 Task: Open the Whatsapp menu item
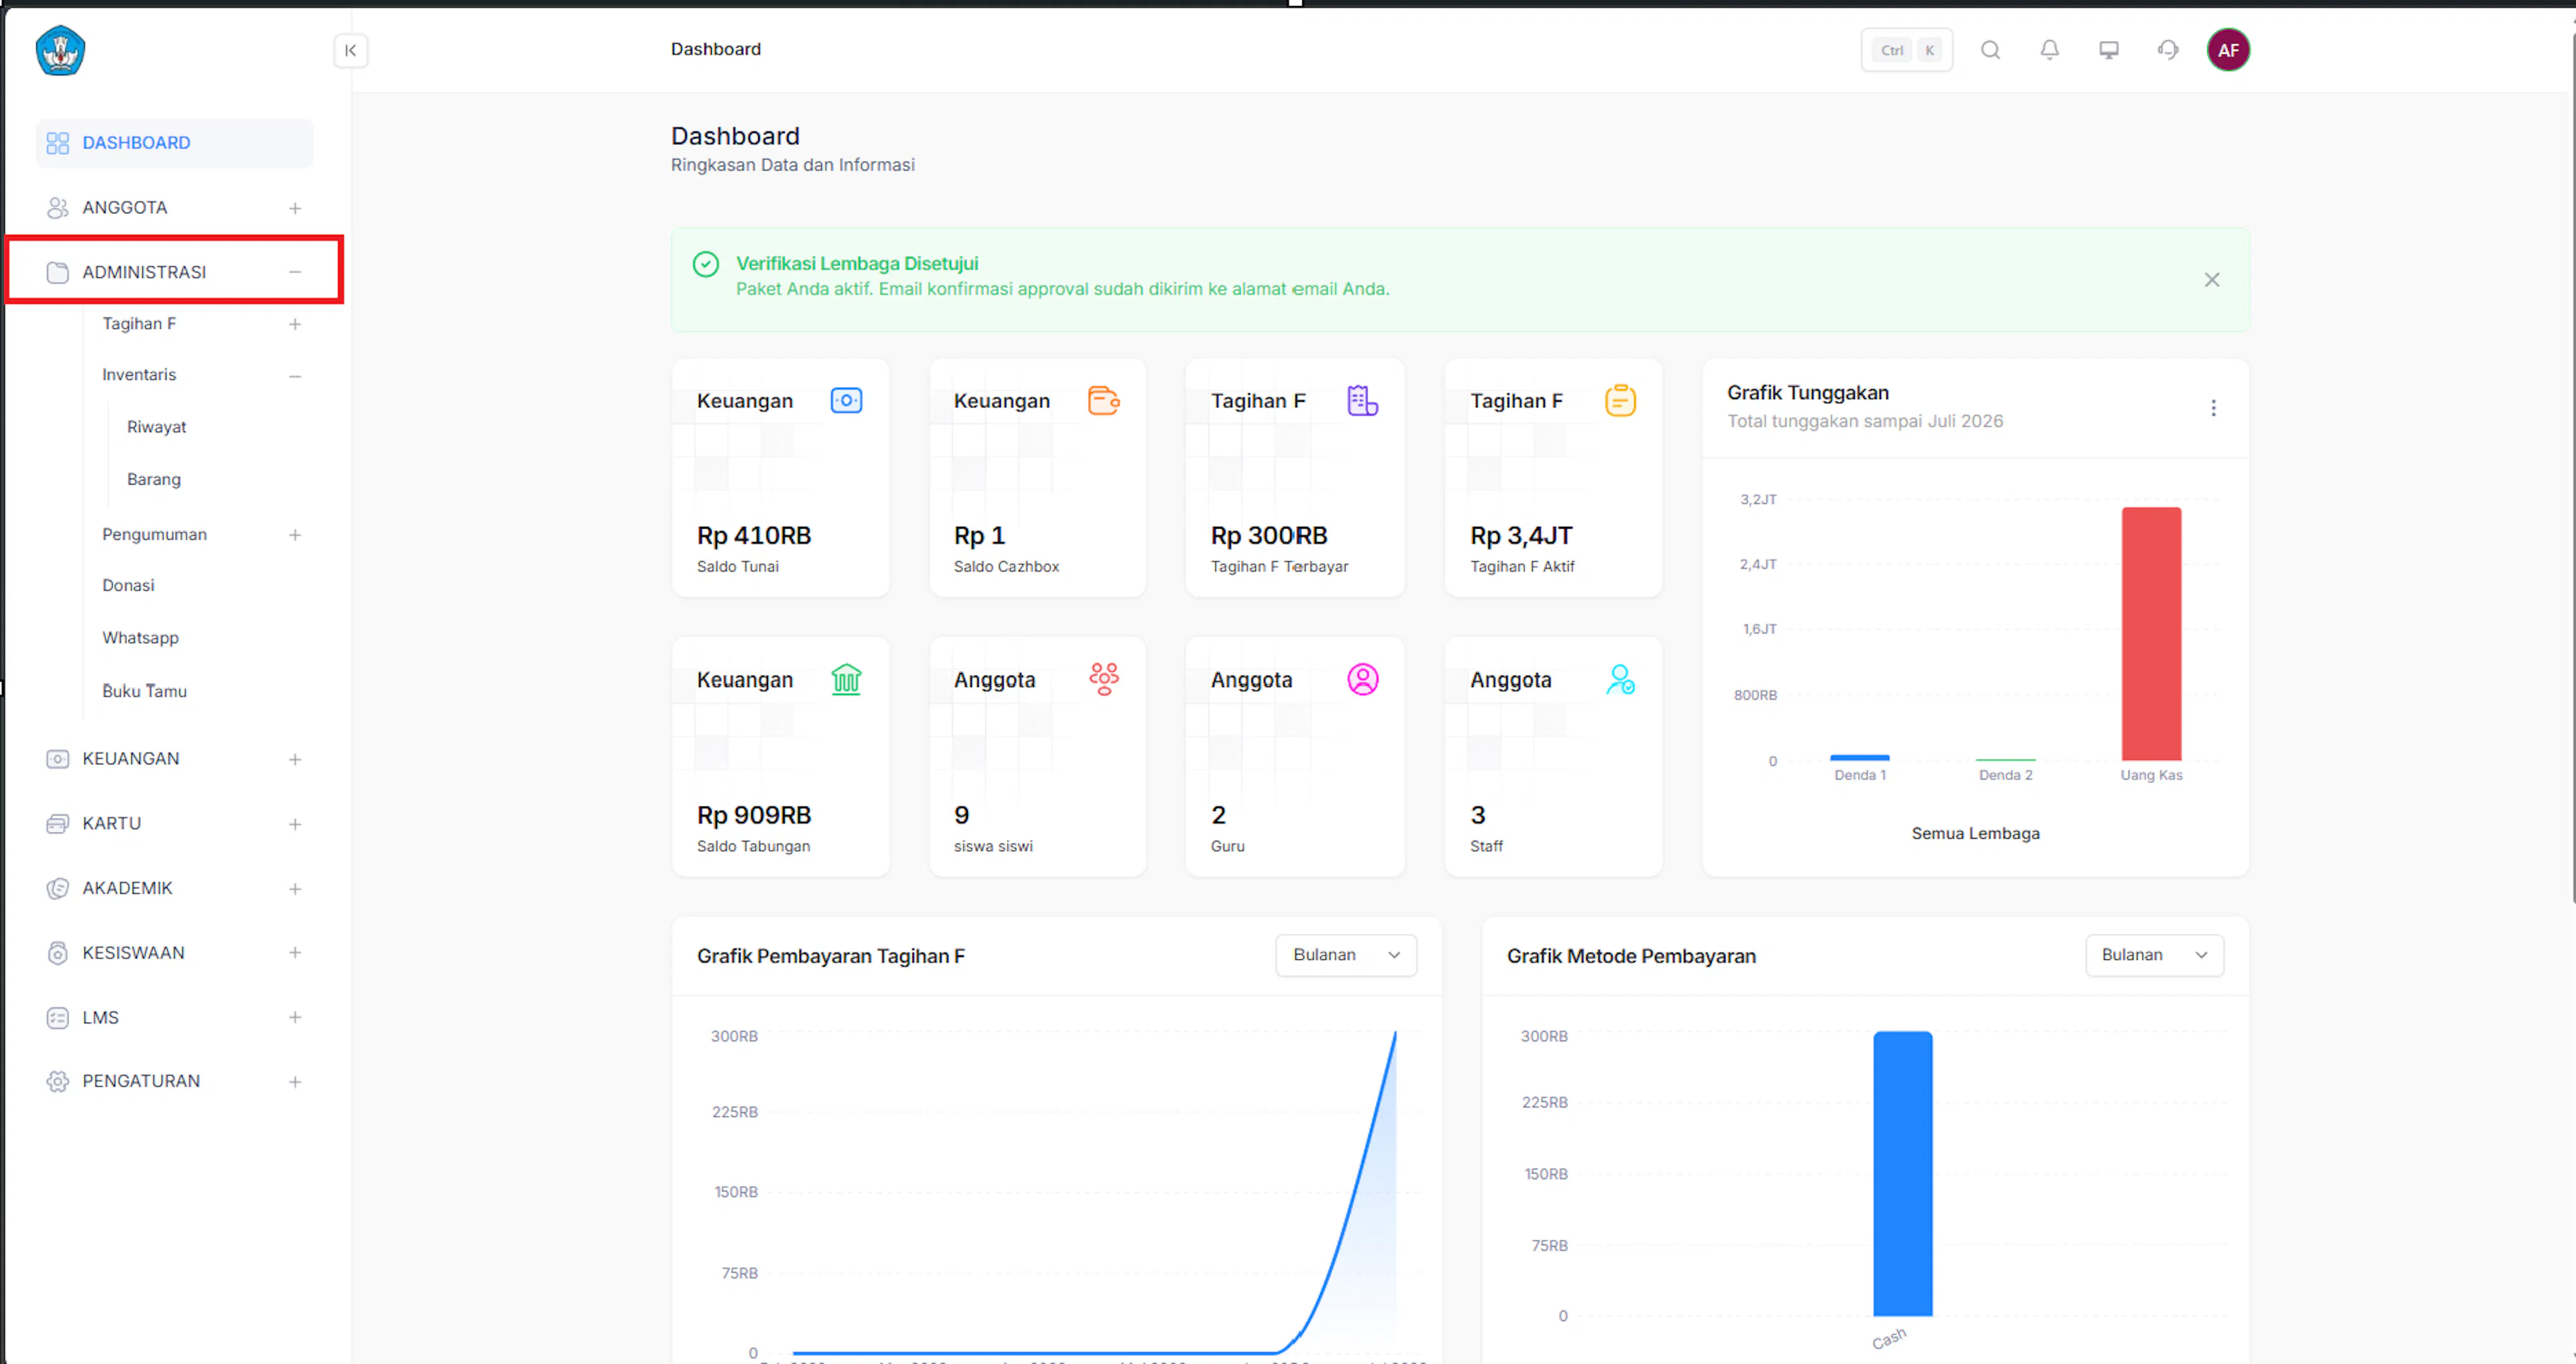(x=140, y=638)
